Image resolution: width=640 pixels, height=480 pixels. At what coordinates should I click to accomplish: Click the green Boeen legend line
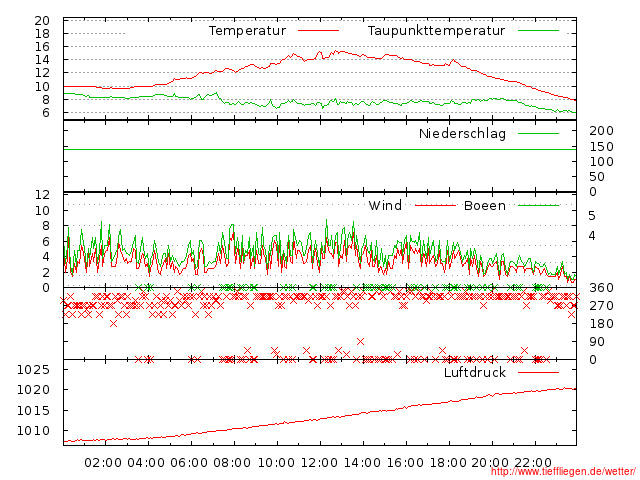point(538,205)
